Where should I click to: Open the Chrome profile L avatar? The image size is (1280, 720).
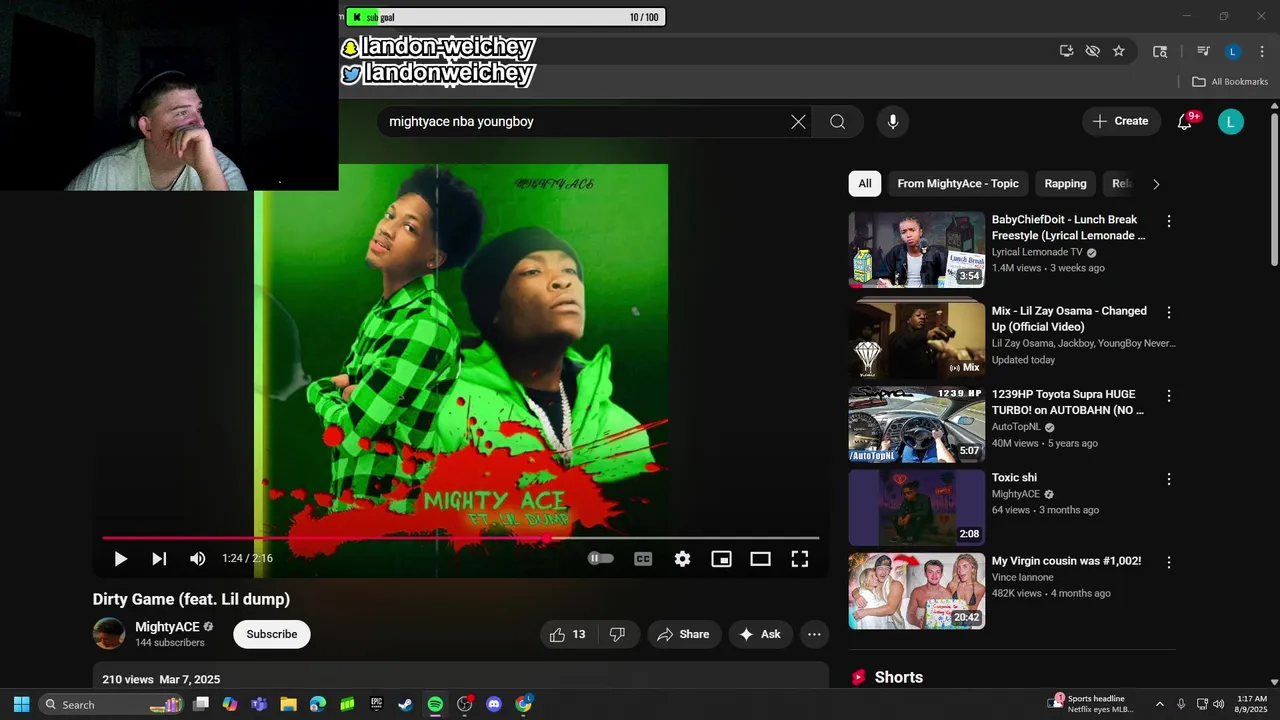pos(1233,51)
